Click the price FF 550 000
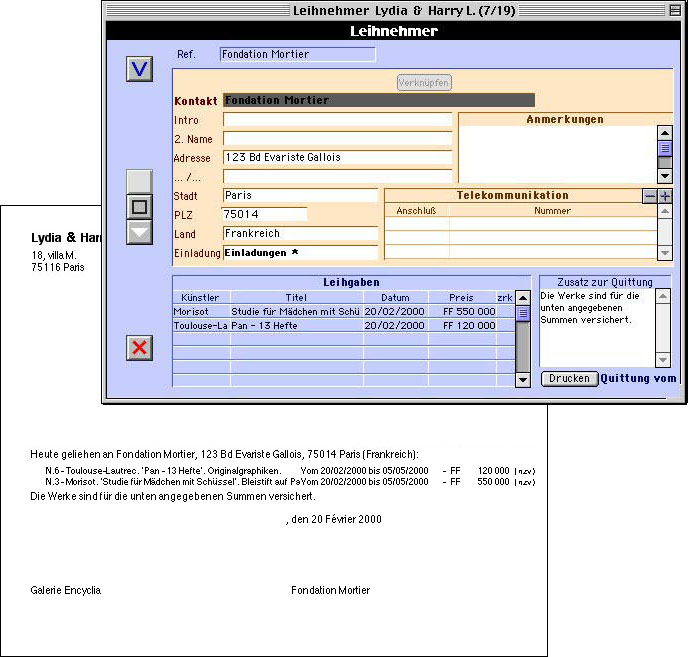The width and height of the screenshot is (688, 657). (469, 312)
